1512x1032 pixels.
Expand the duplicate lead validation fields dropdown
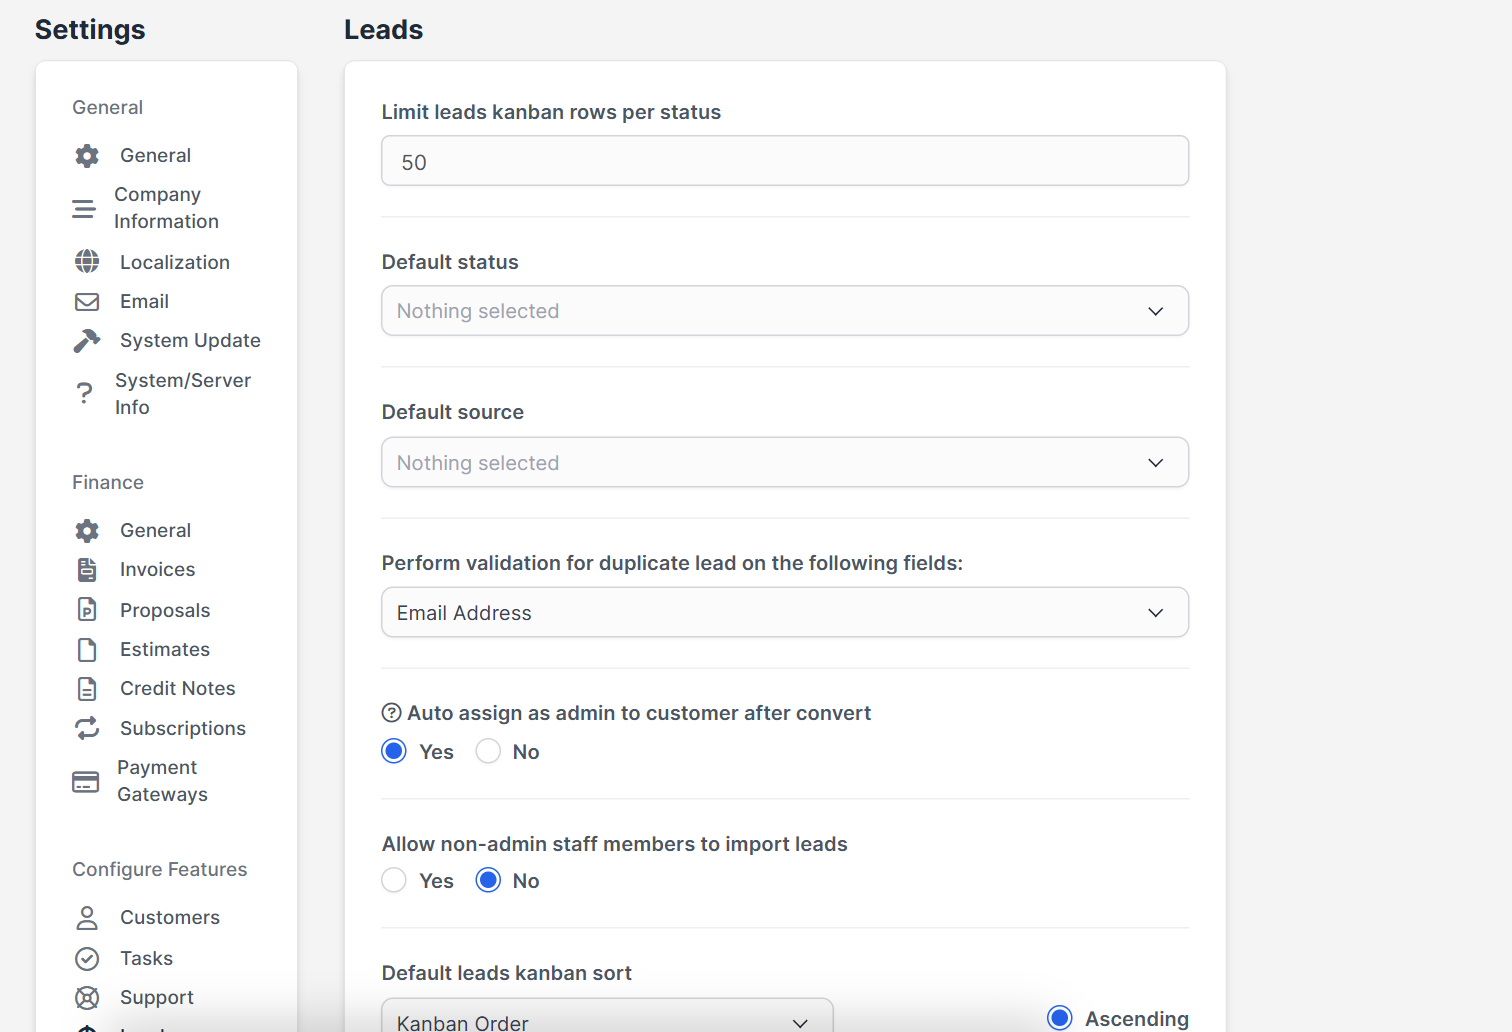click(x=785, y=612)
